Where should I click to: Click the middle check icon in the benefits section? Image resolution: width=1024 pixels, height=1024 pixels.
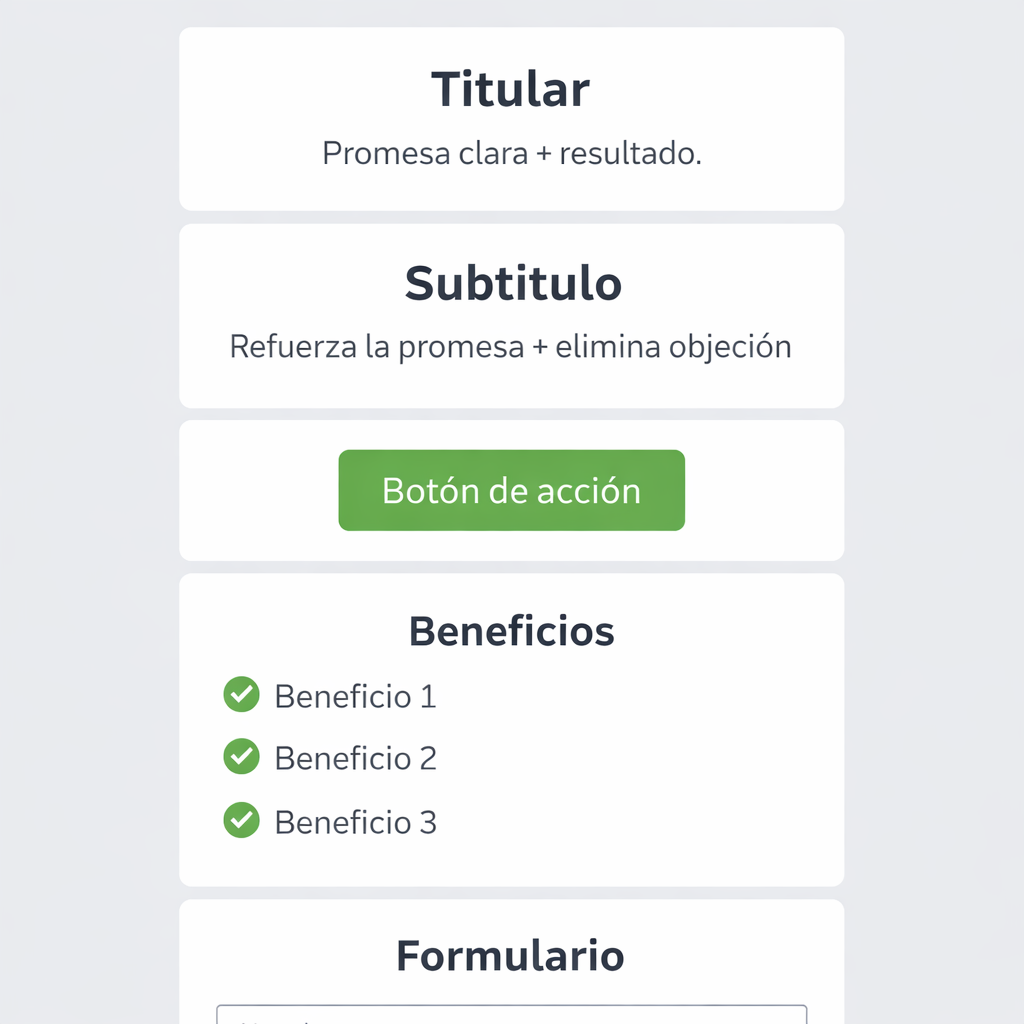coord(241,757)
